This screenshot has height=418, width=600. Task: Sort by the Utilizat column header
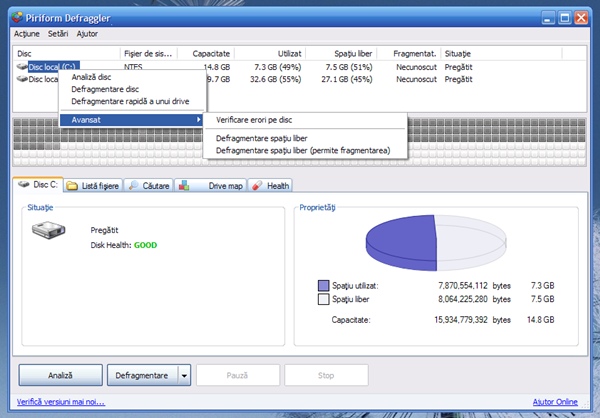270,54
